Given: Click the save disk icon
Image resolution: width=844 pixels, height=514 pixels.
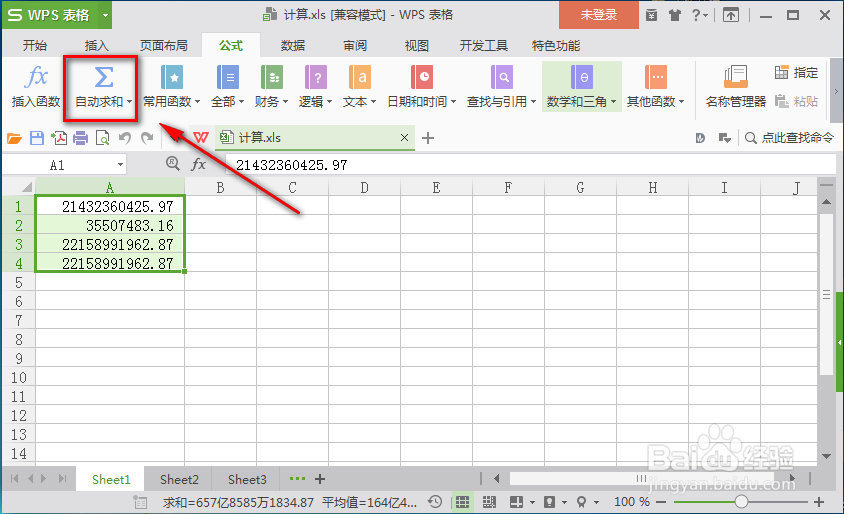Looking at the screenshot, I should coord(37,138).
